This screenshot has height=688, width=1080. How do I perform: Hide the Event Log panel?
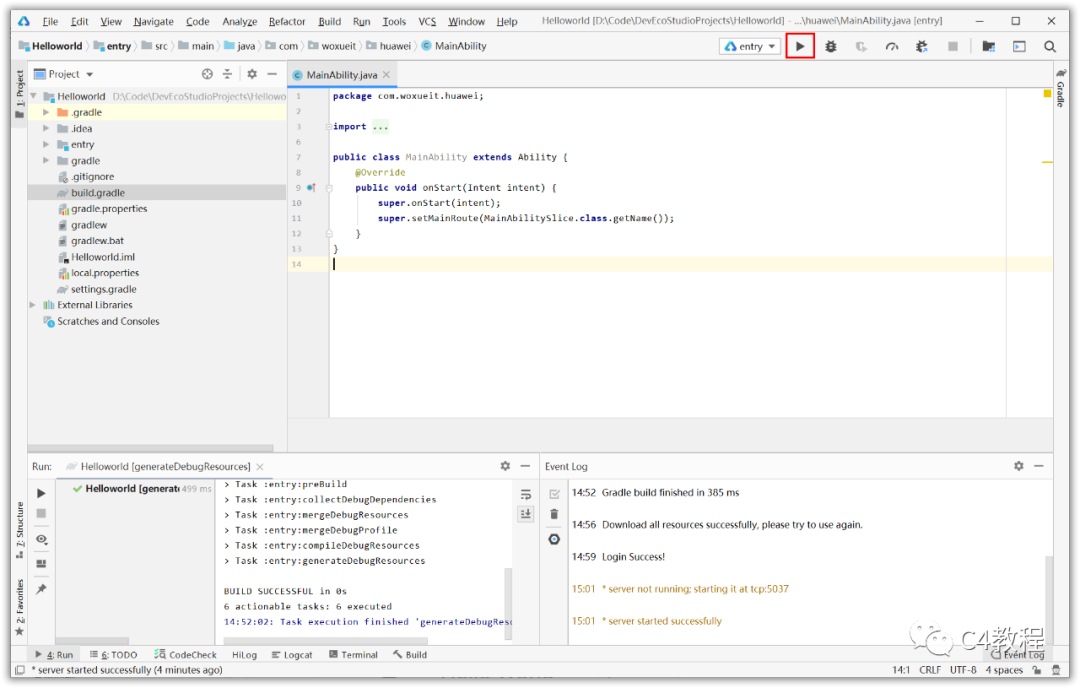[x=1039, y=466]
